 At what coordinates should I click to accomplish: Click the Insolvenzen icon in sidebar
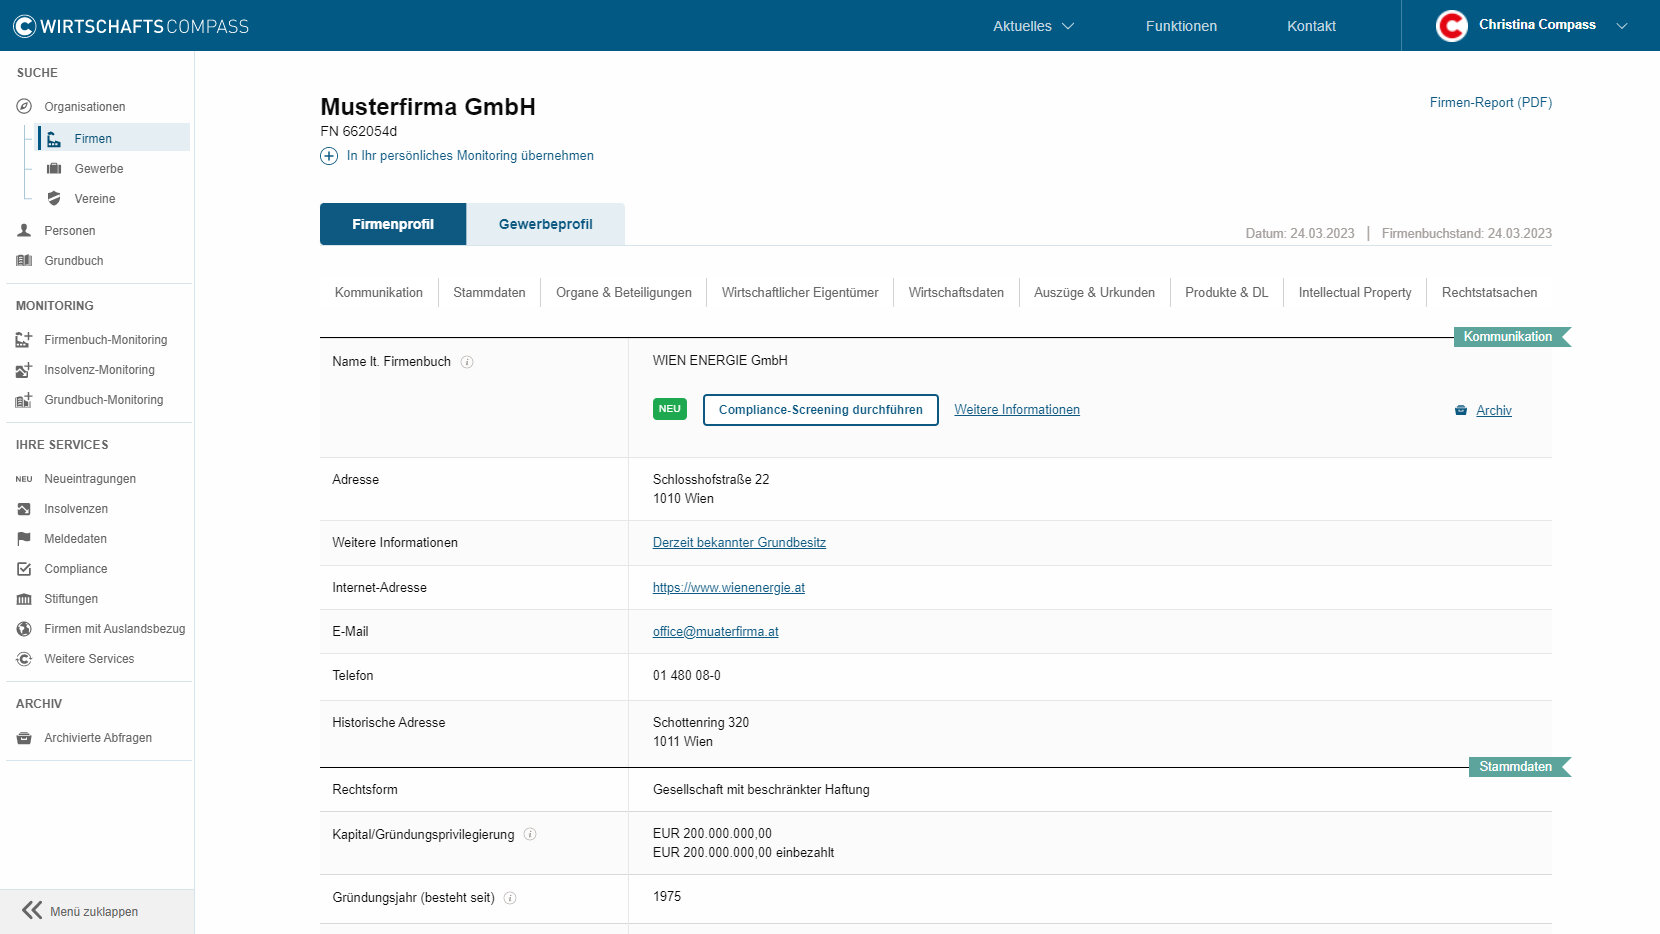[24, 508]
